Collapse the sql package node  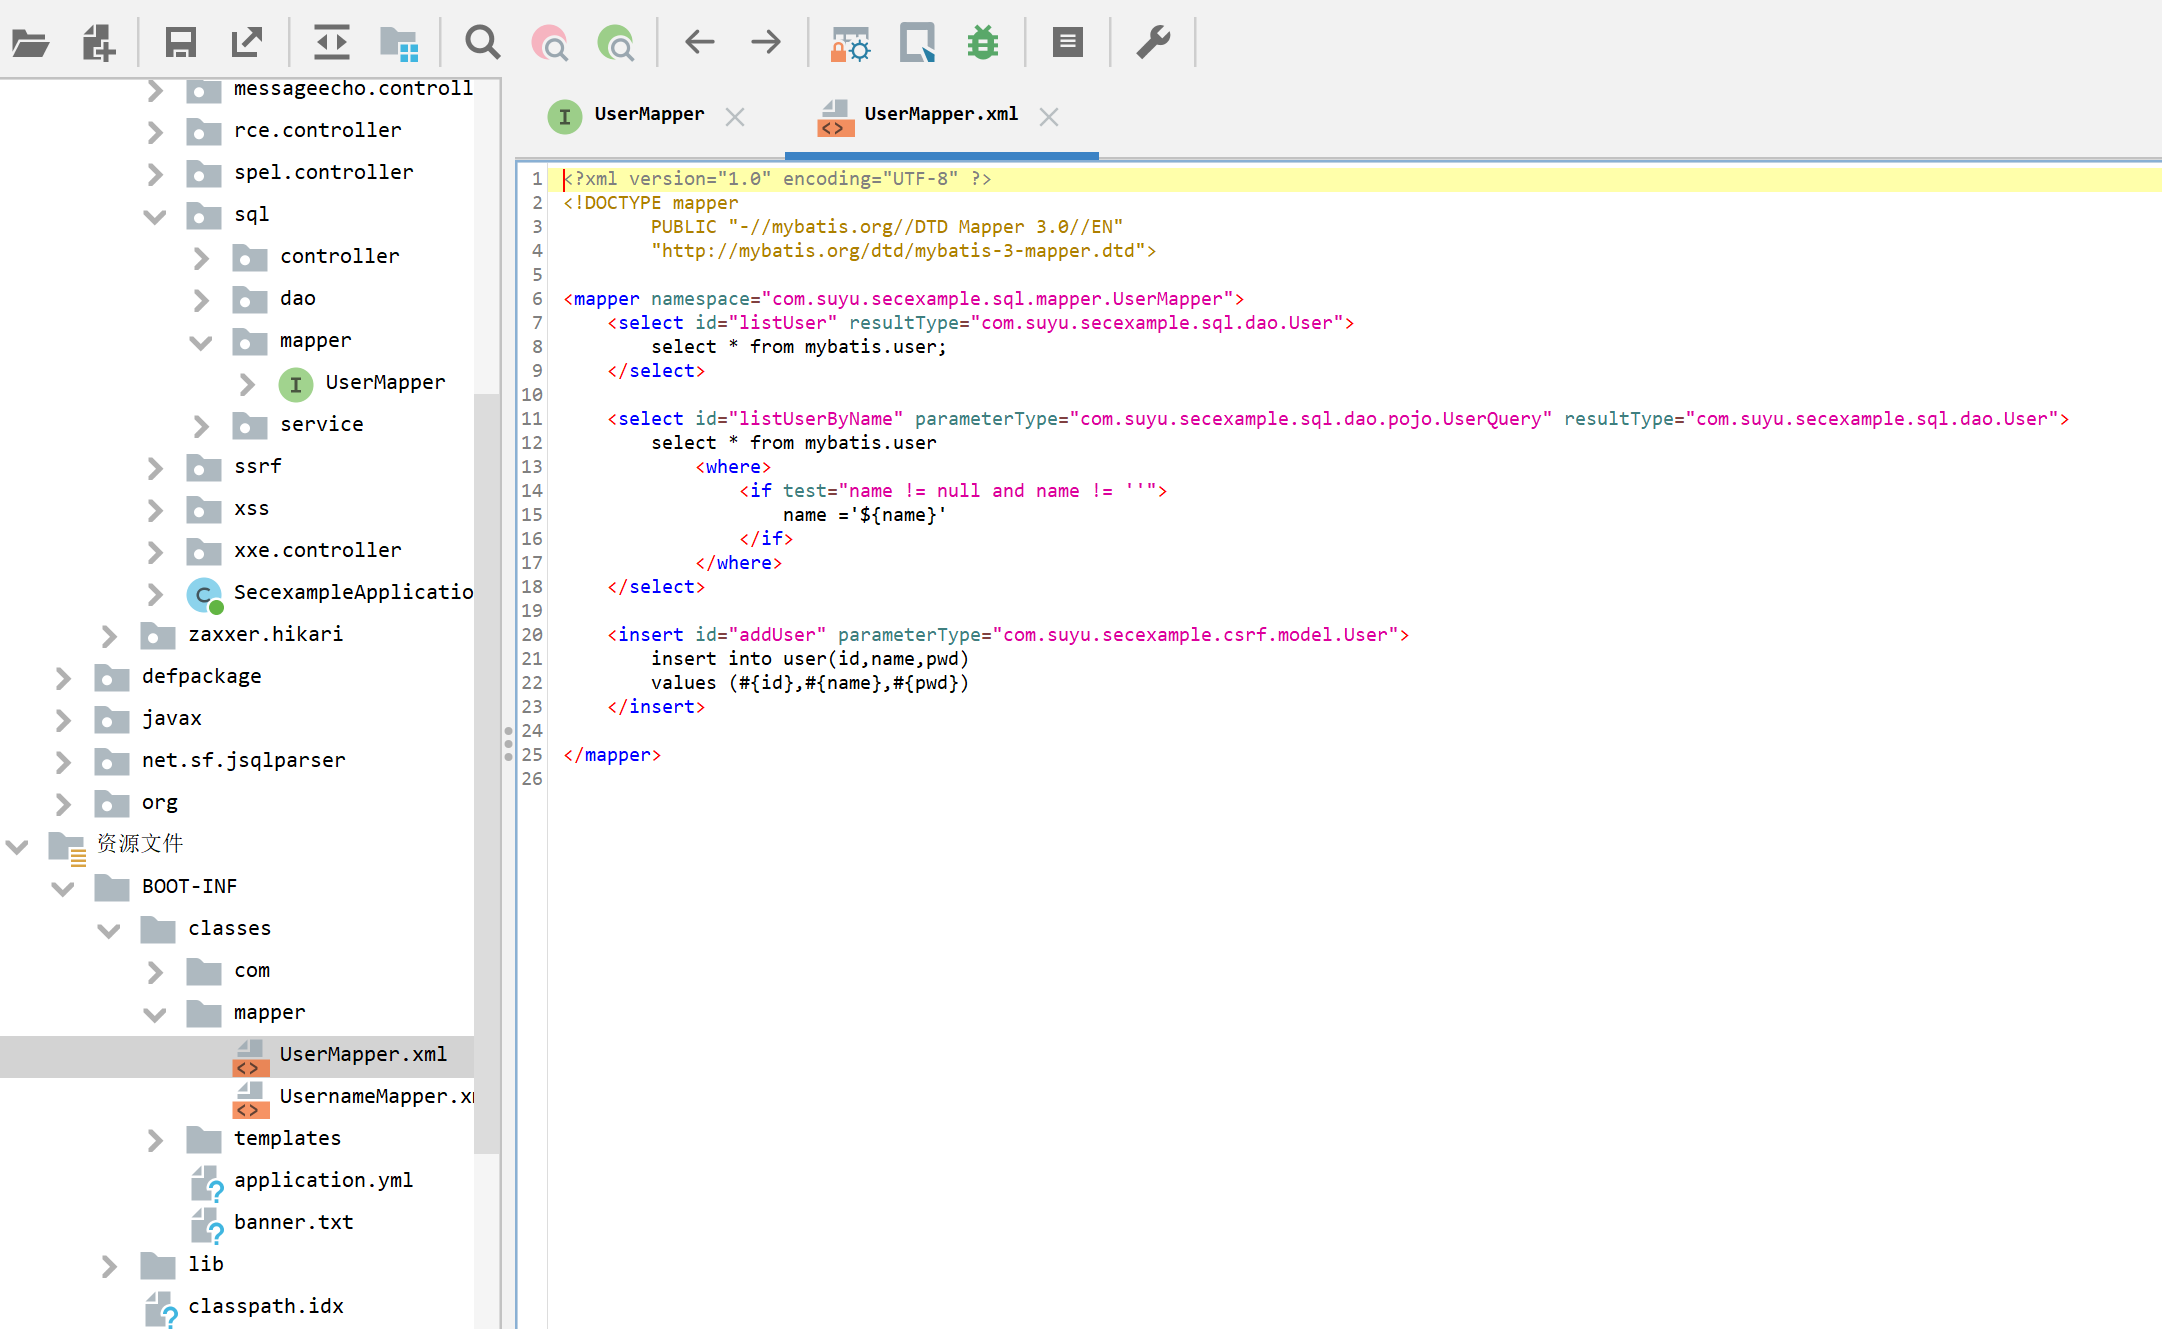(155, 215)
